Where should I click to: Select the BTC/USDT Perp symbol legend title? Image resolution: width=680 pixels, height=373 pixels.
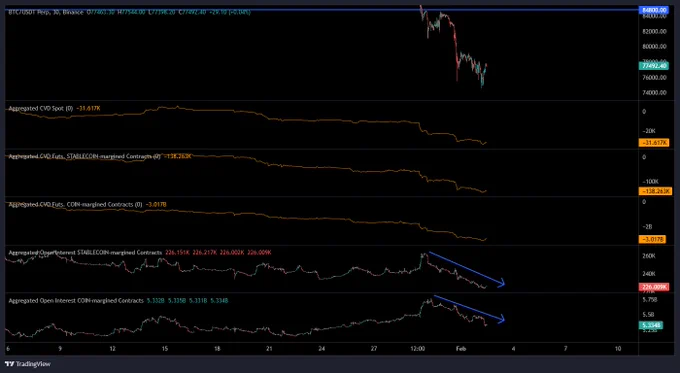46,12
